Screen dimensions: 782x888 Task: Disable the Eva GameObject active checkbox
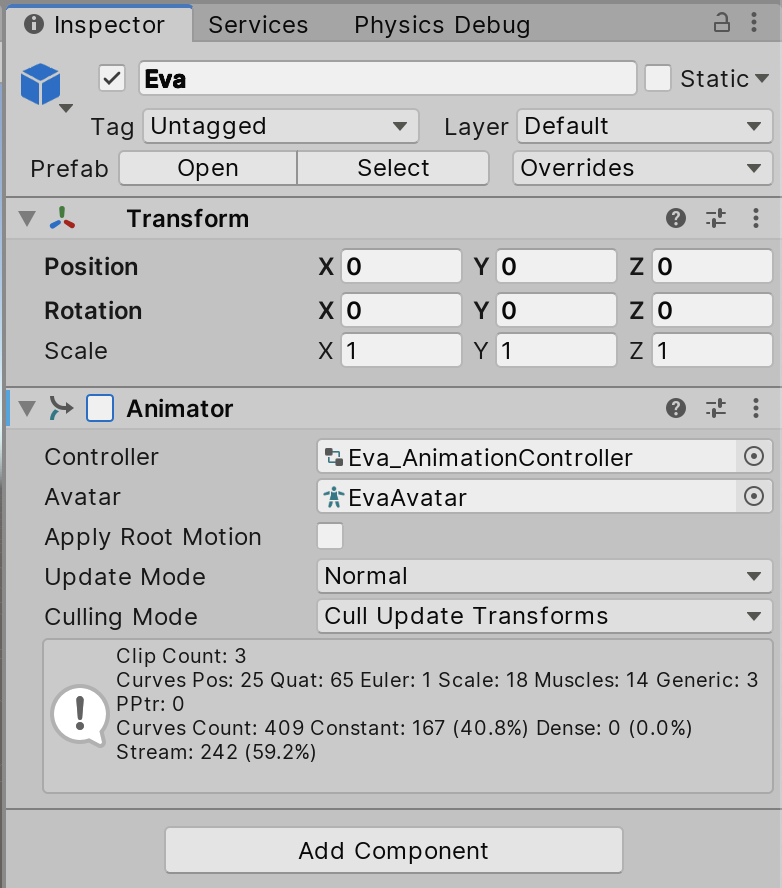coord(112,78)
